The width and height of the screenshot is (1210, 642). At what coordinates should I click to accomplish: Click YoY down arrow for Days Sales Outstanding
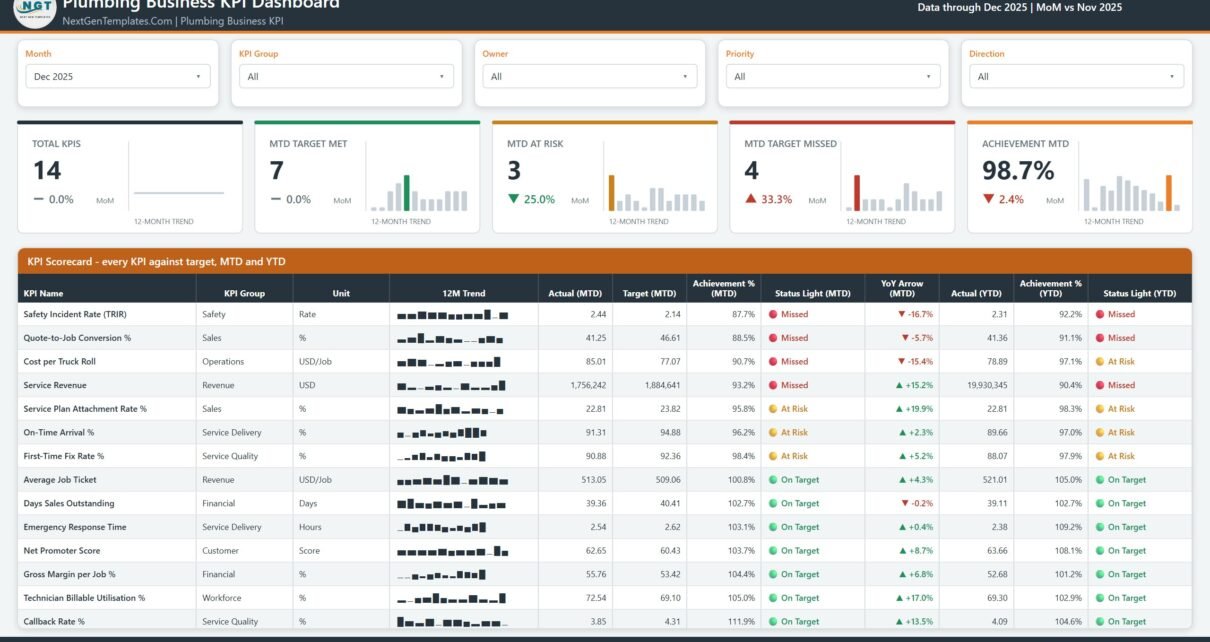[x=905, y=504]
